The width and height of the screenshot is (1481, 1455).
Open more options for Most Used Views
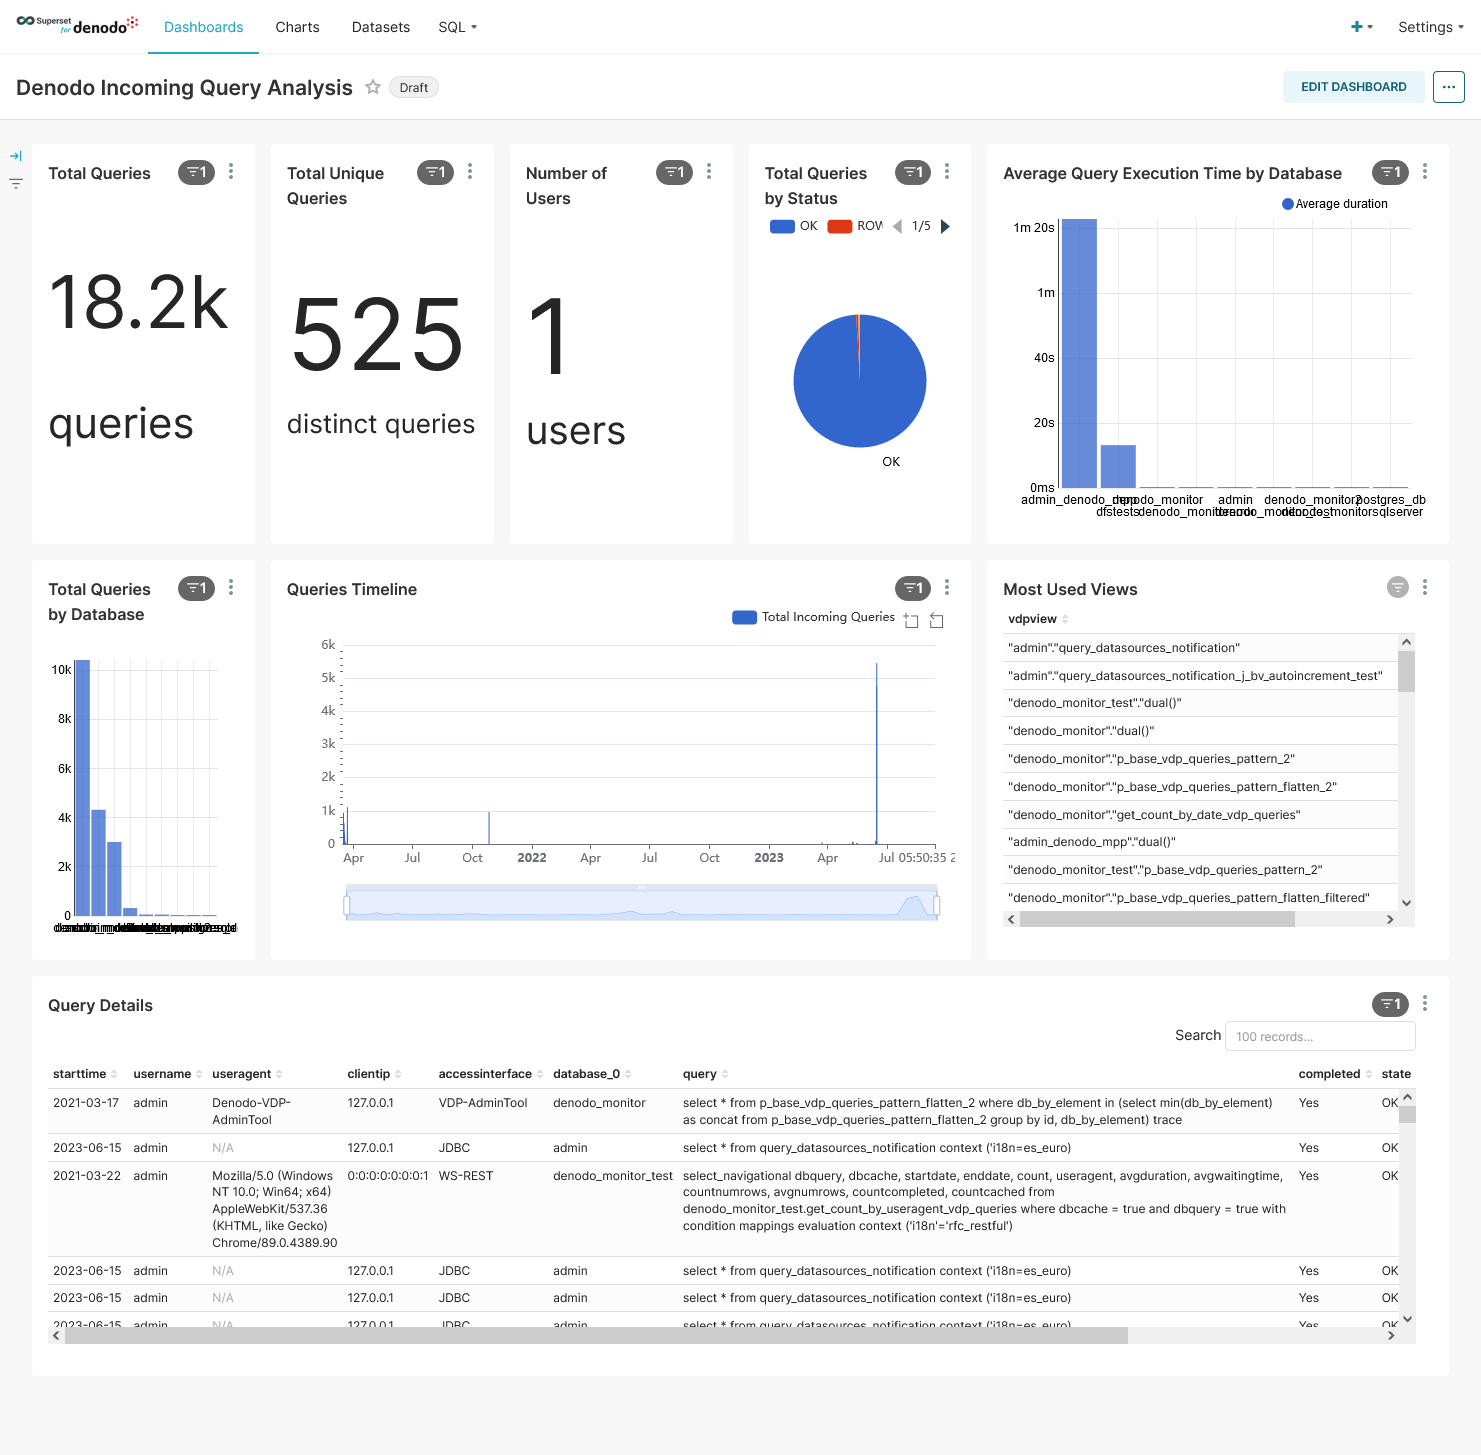click(x=1425, y=588)
